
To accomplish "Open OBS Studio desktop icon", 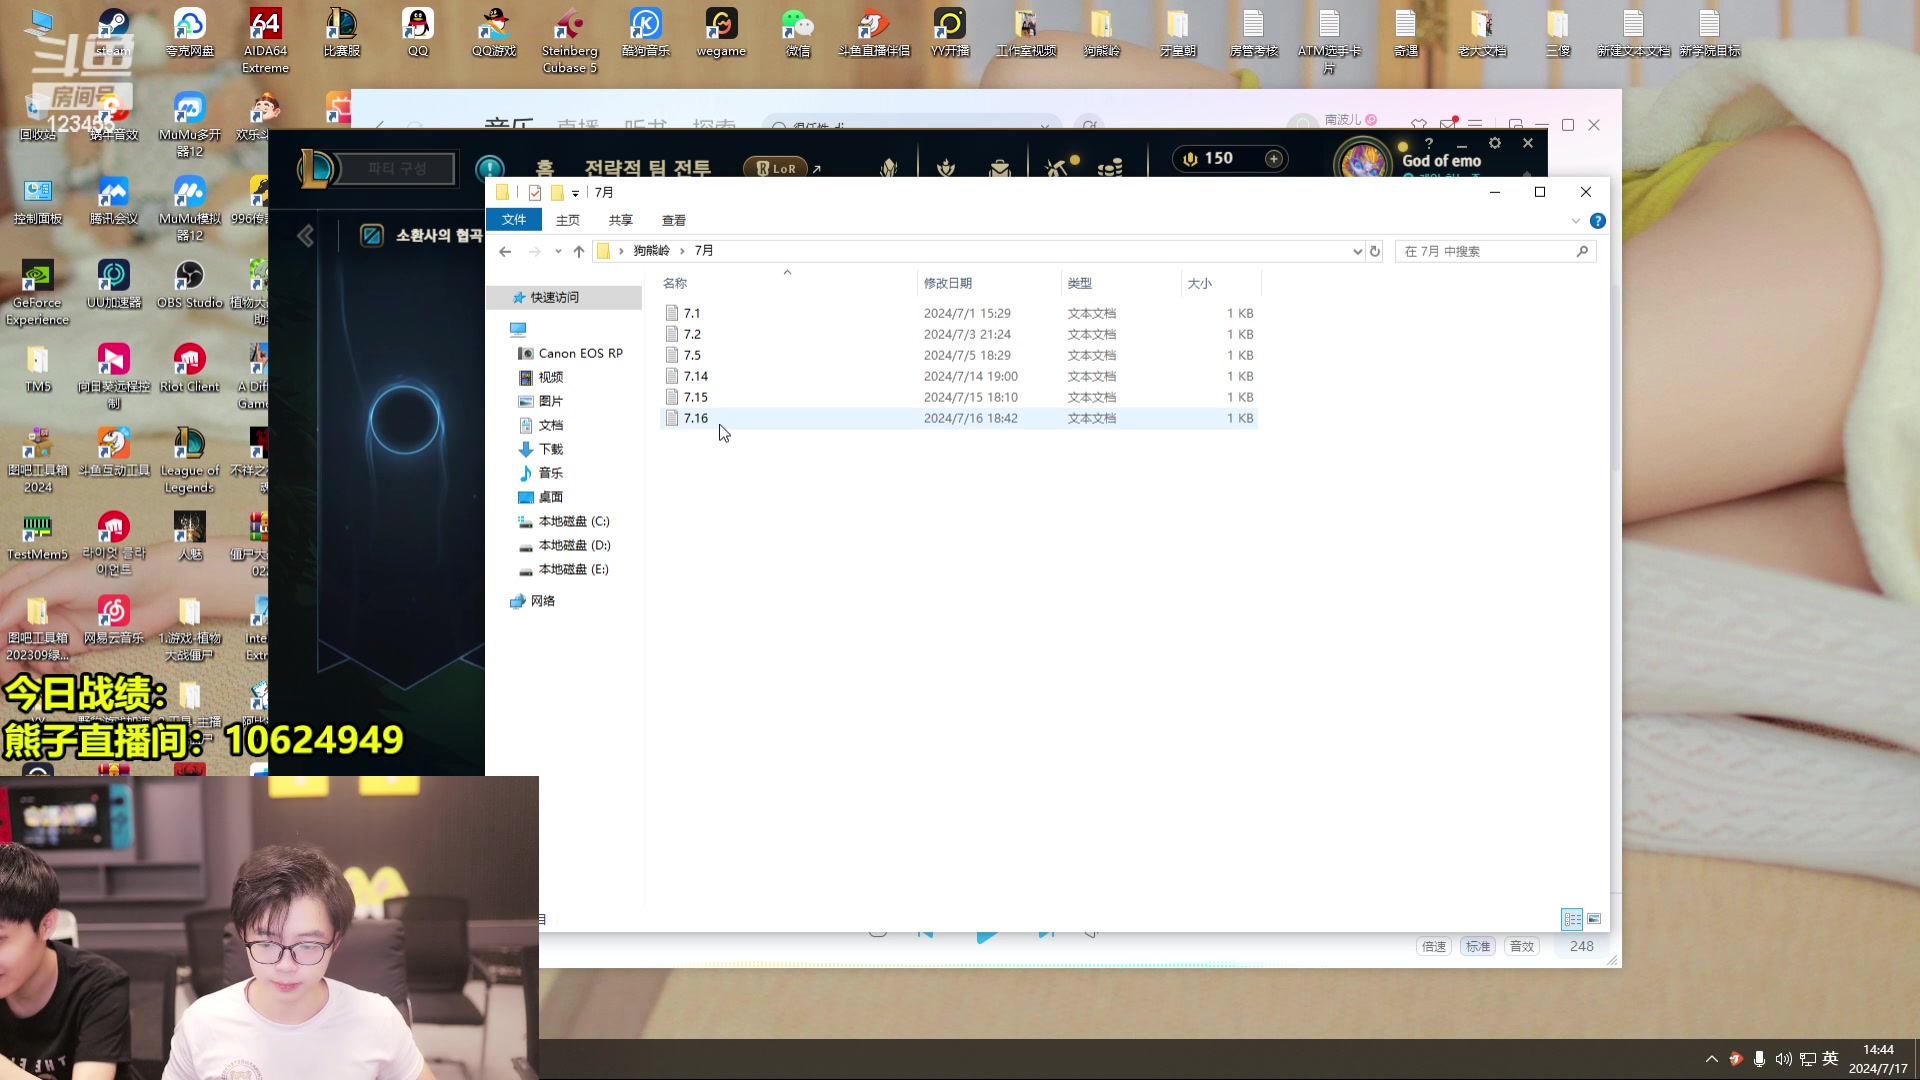I will [x=189, y=284].
